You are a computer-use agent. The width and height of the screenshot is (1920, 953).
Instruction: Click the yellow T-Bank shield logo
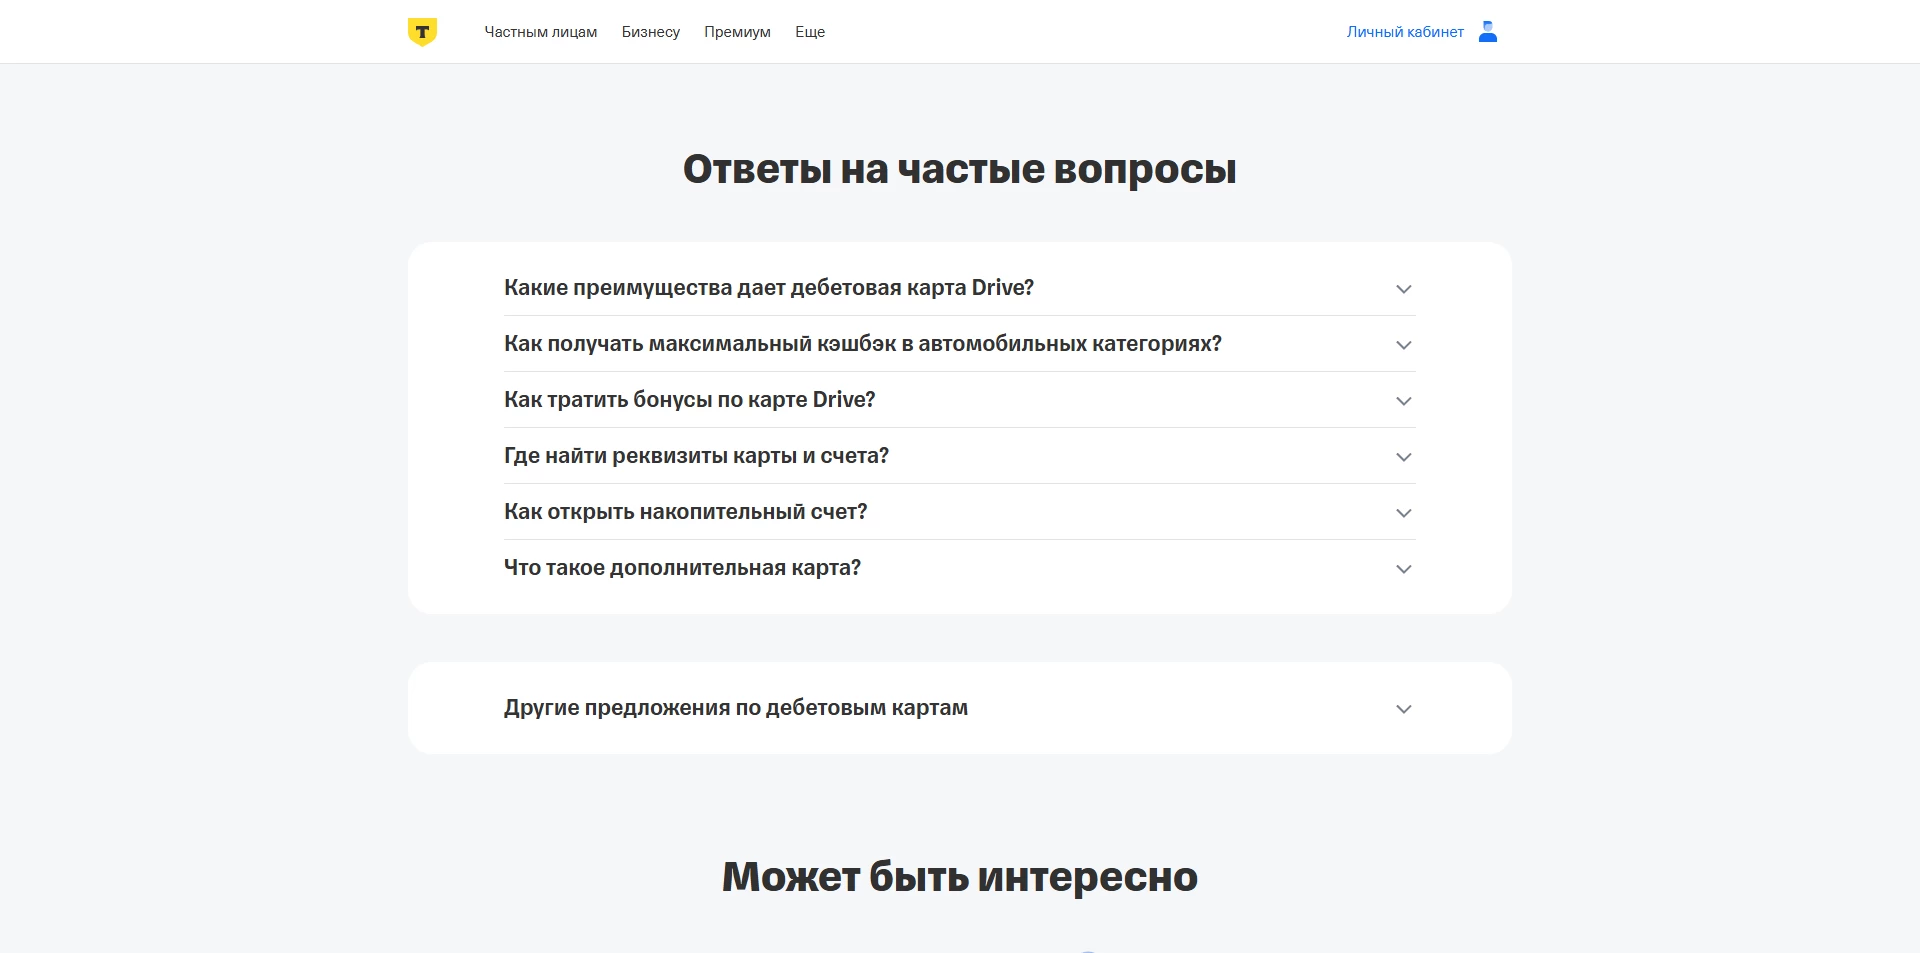pyautogui.click(x=421, y=31)
